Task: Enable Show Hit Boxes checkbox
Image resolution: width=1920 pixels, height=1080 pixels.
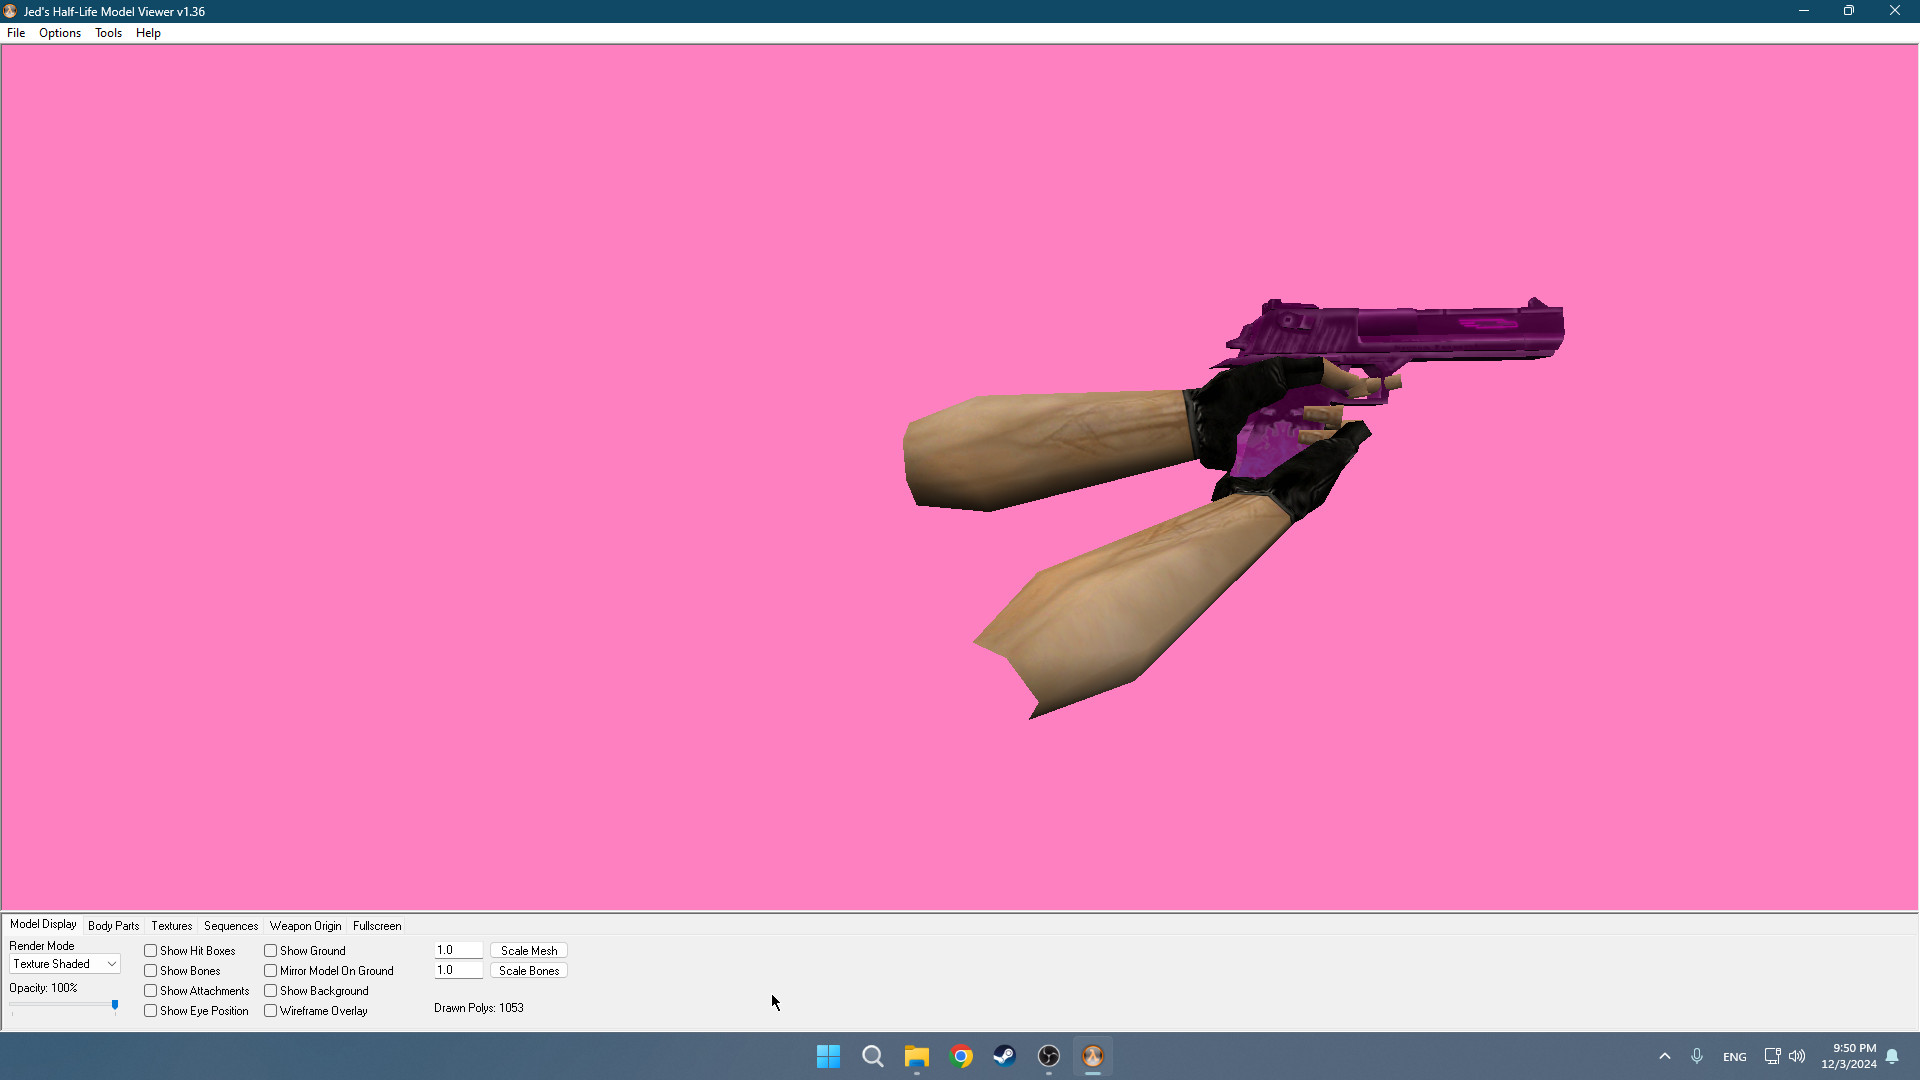Action: coord(150,951)
